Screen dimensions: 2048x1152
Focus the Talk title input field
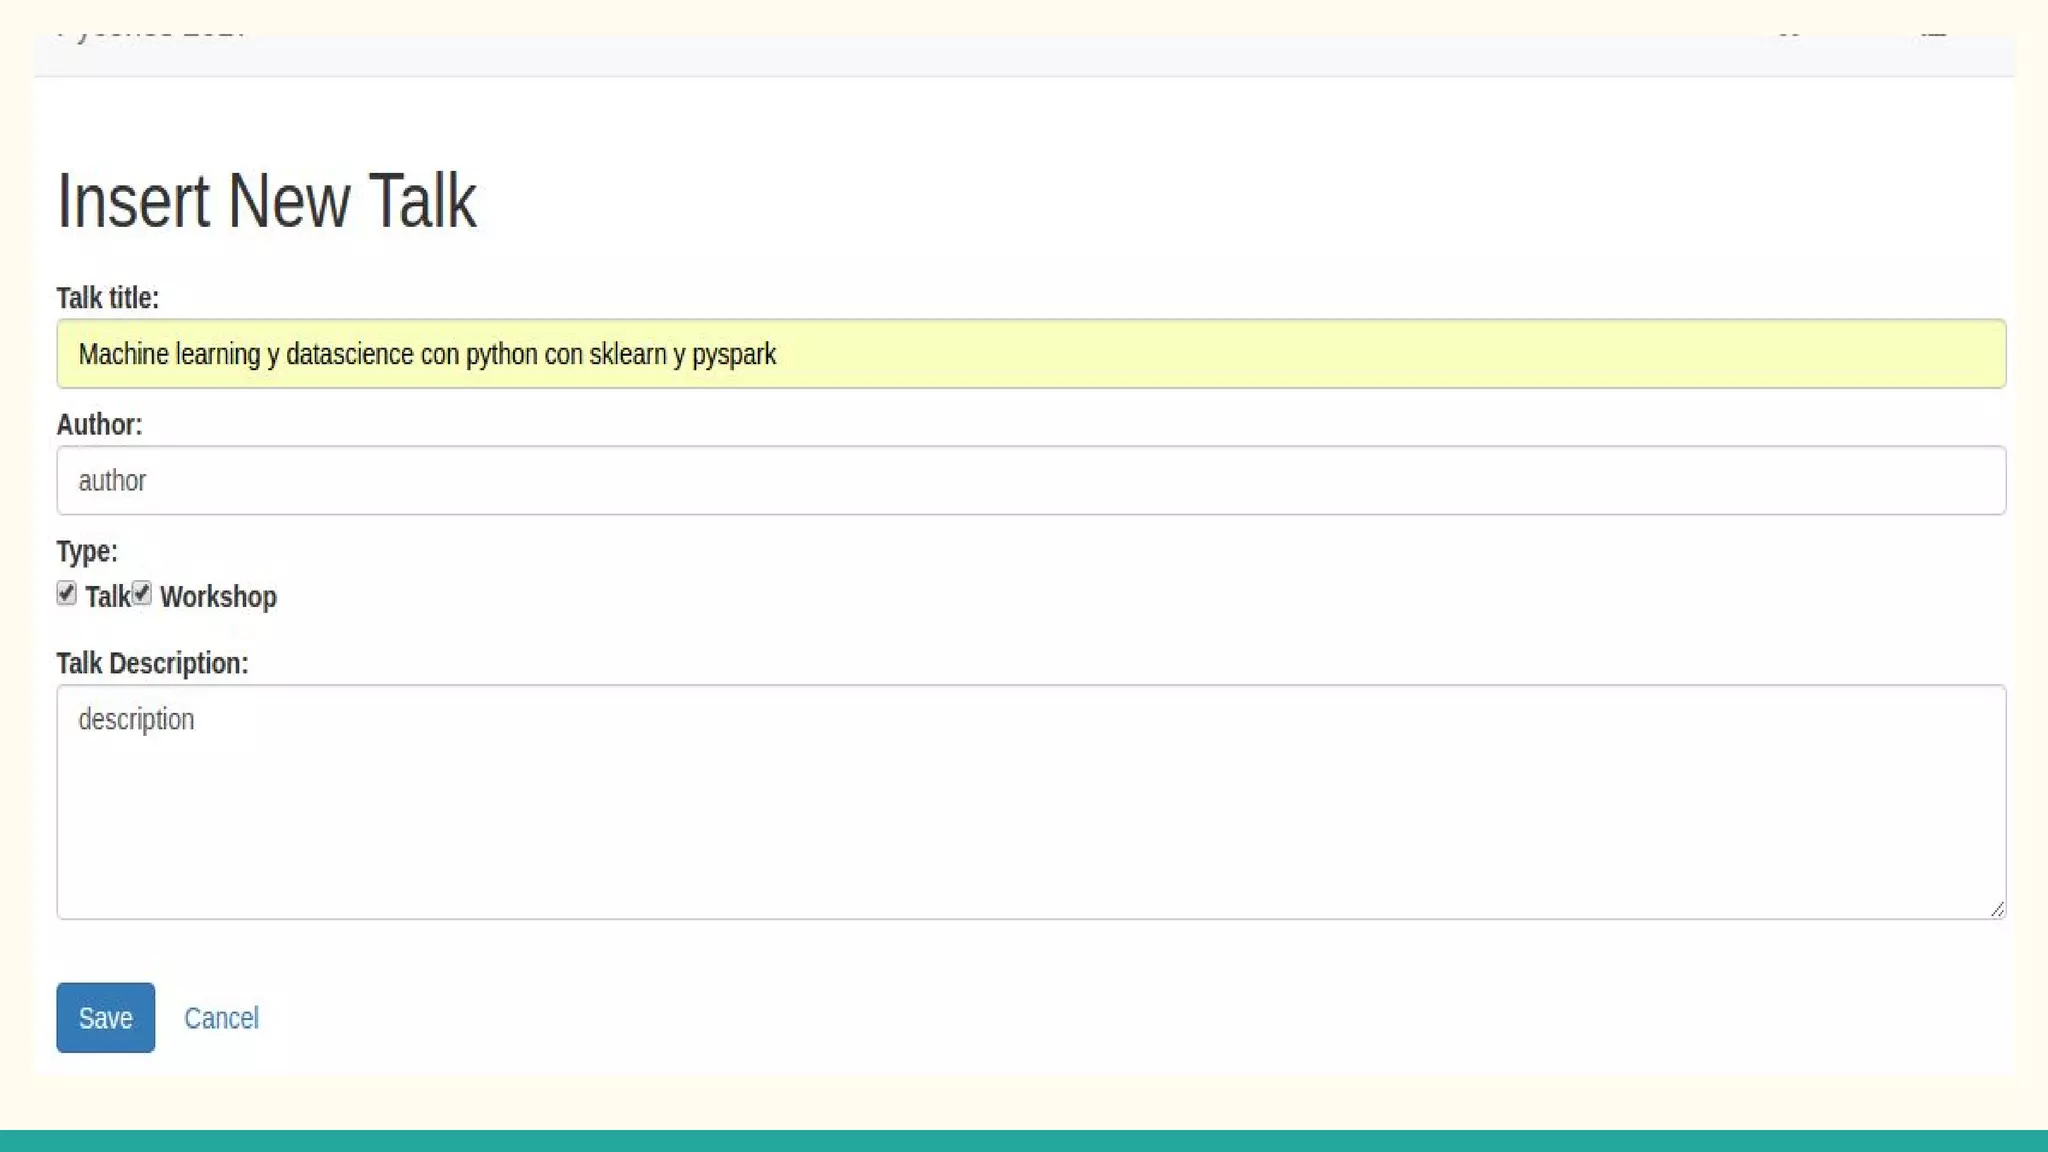(1030, 354)
